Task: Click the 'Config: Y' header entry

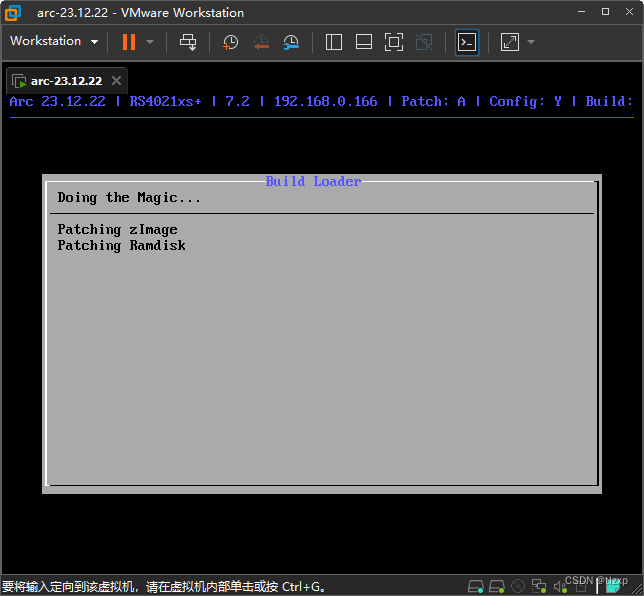Action: (x=525, y=101)
